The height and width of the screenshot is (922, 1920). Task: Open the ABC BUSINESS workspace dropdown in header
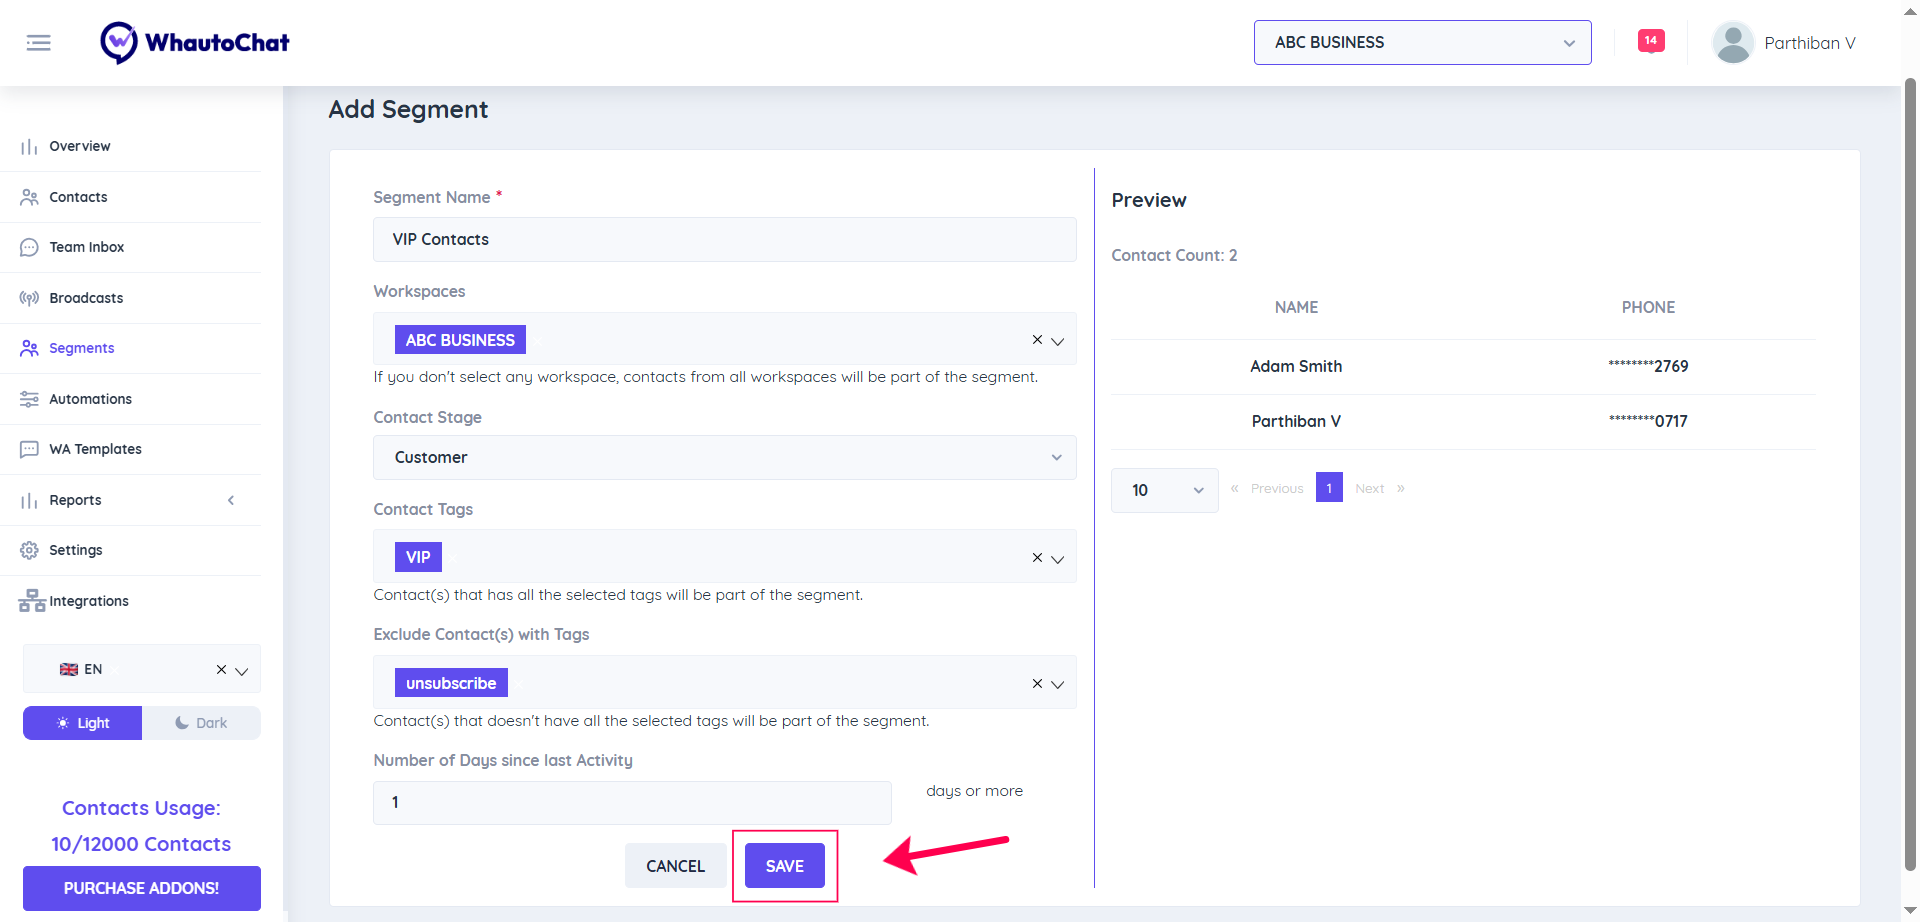click(1422, 43)
